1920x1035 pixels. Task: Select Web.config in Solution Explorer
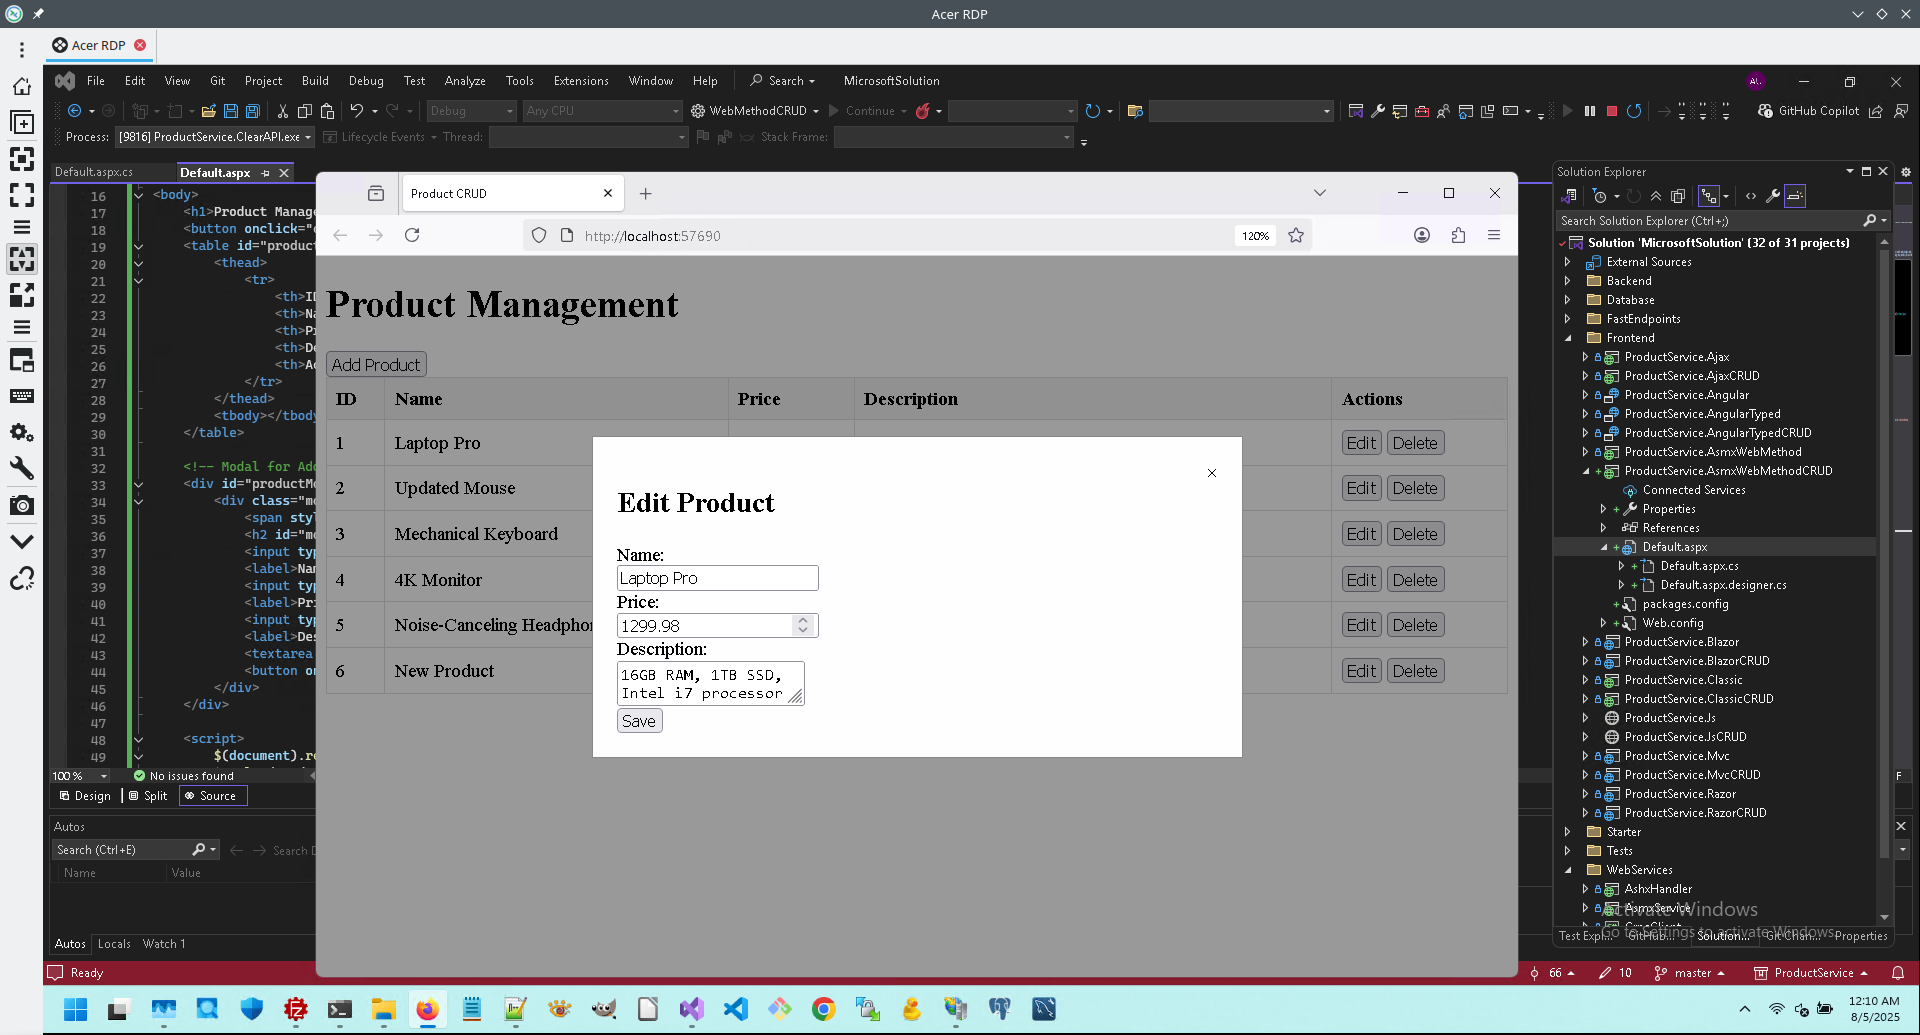[1672, 623]
